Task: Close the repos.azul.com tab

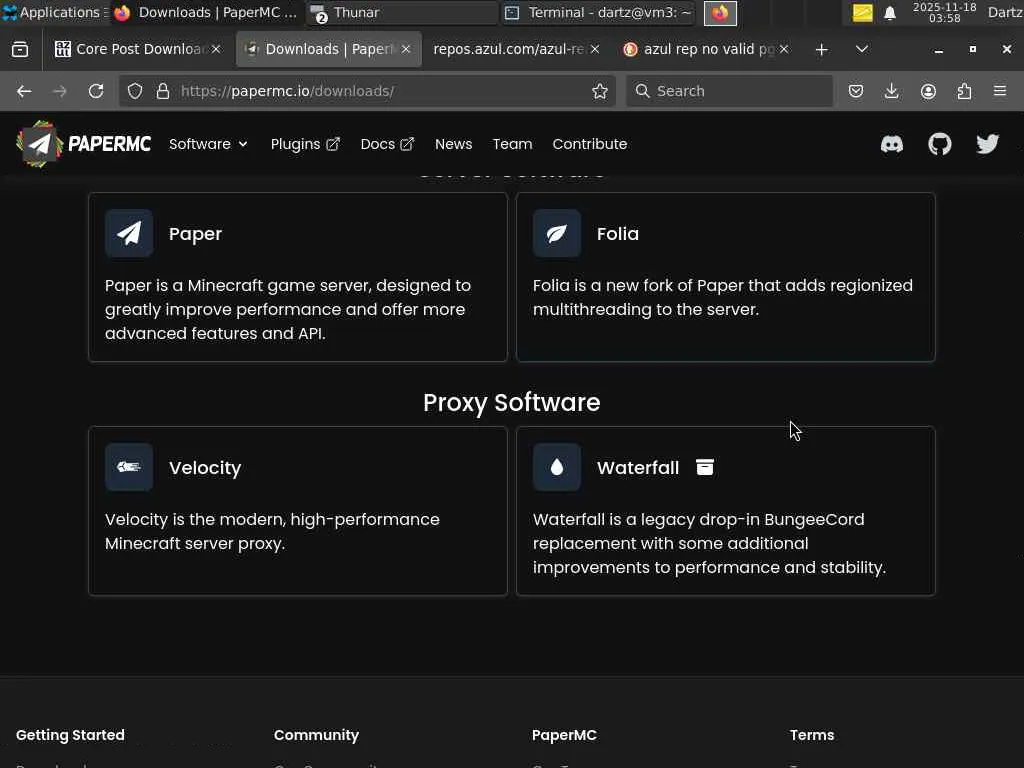Action: 595,49
